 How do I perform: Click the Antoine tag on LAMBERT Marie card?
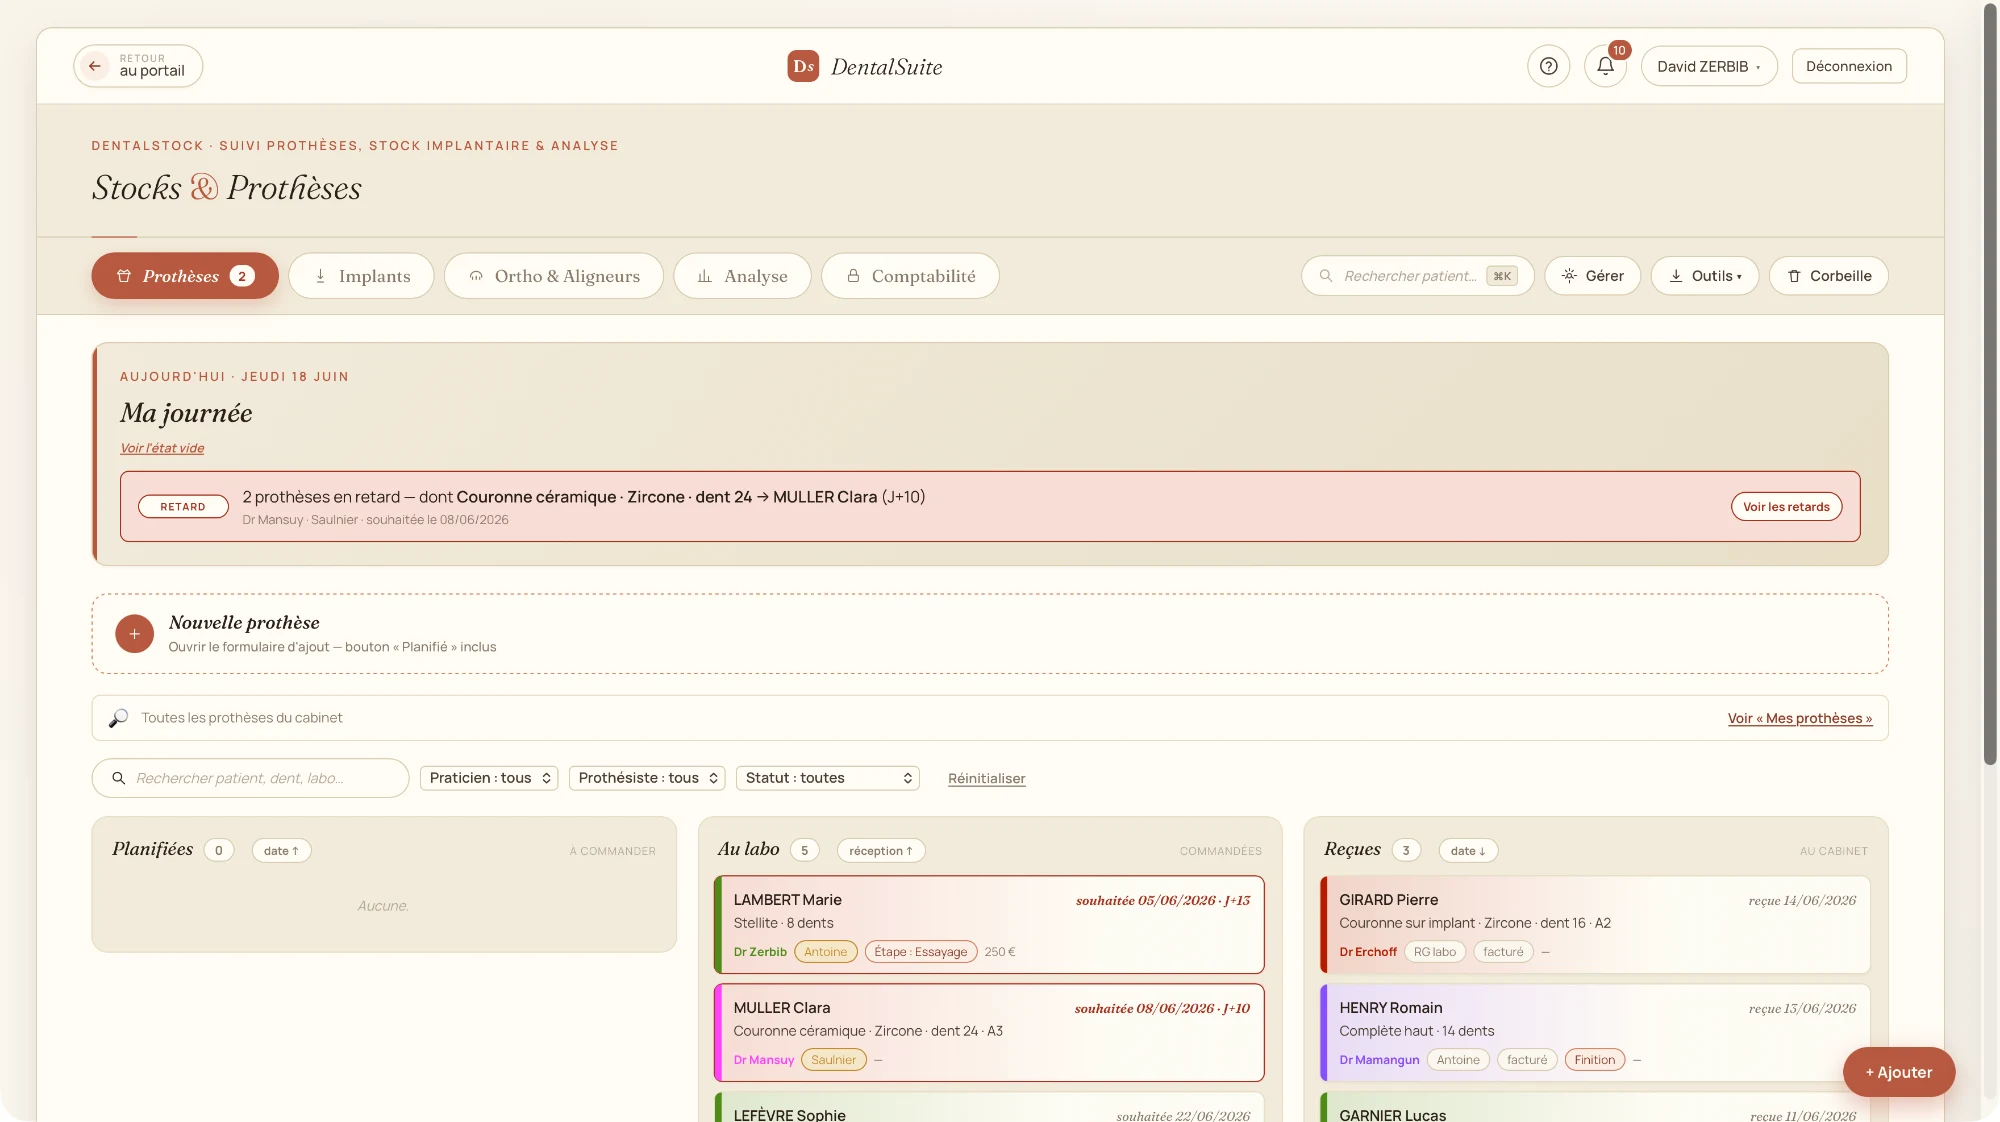point(825,952)
